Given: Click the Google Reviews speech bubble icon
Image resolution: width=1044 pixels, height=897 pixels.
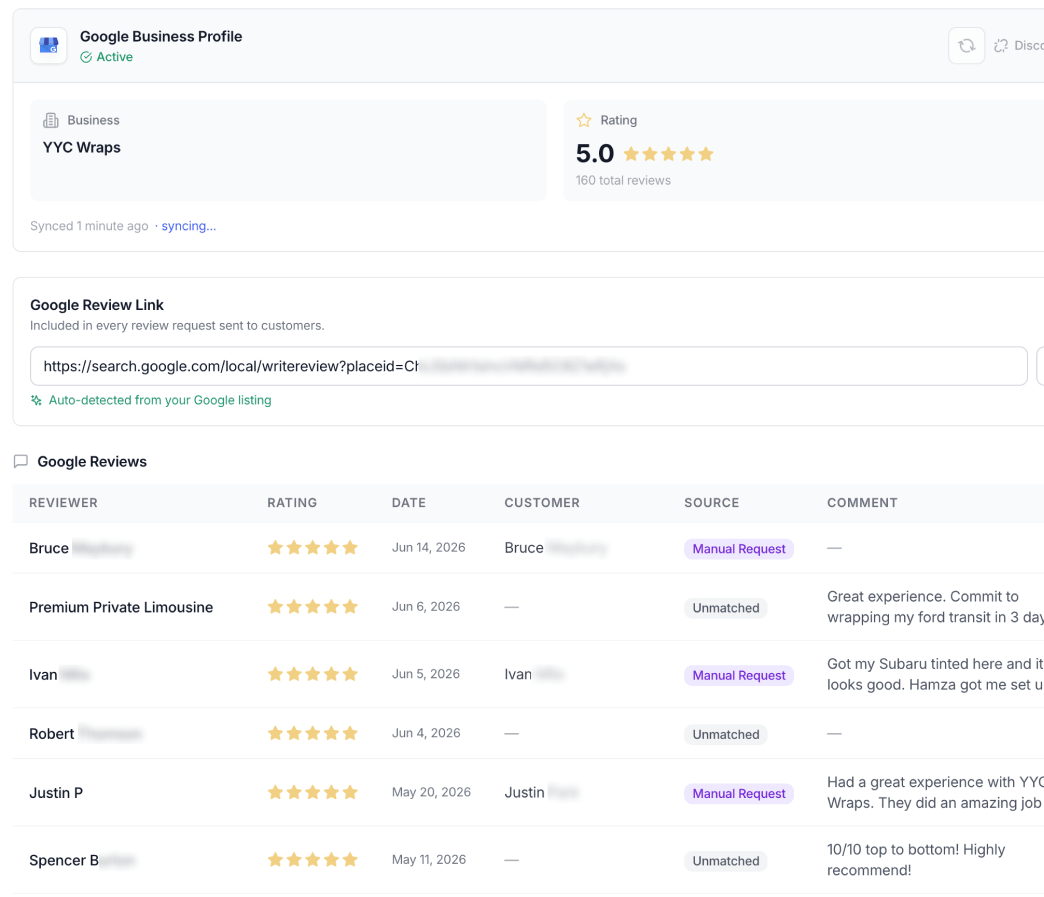Looking at the screenshot, I should pyautogui.click(x=21, y=461).
